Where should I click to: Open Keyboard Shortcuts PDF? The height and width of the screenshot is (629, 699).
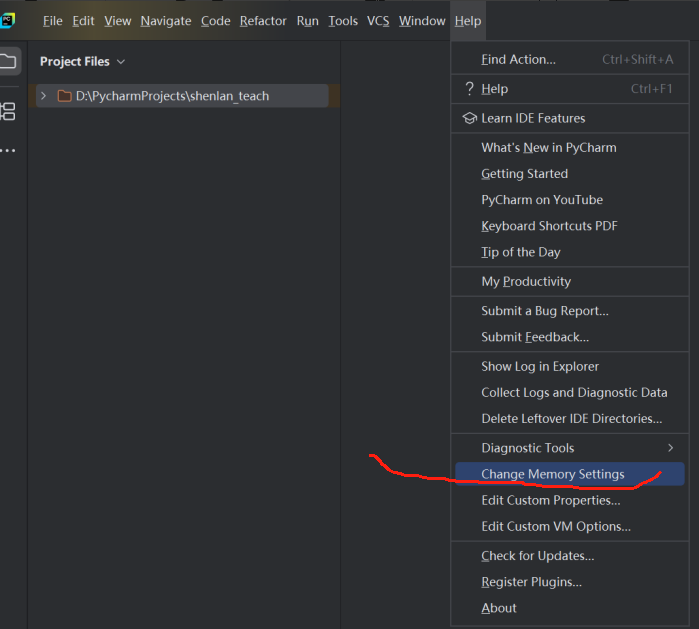(570, 226)
